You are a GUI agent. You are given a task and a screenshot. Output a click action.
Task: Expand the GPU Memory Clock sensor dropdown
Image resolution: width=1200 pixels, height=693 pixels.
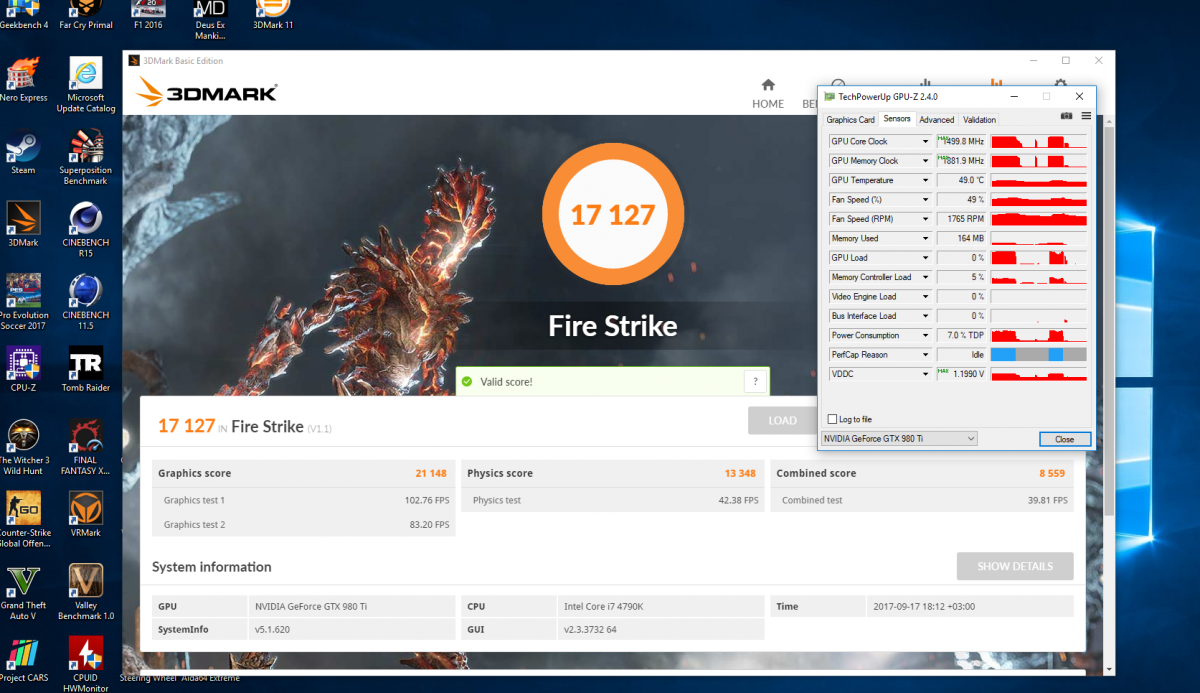tap(926, 161)
